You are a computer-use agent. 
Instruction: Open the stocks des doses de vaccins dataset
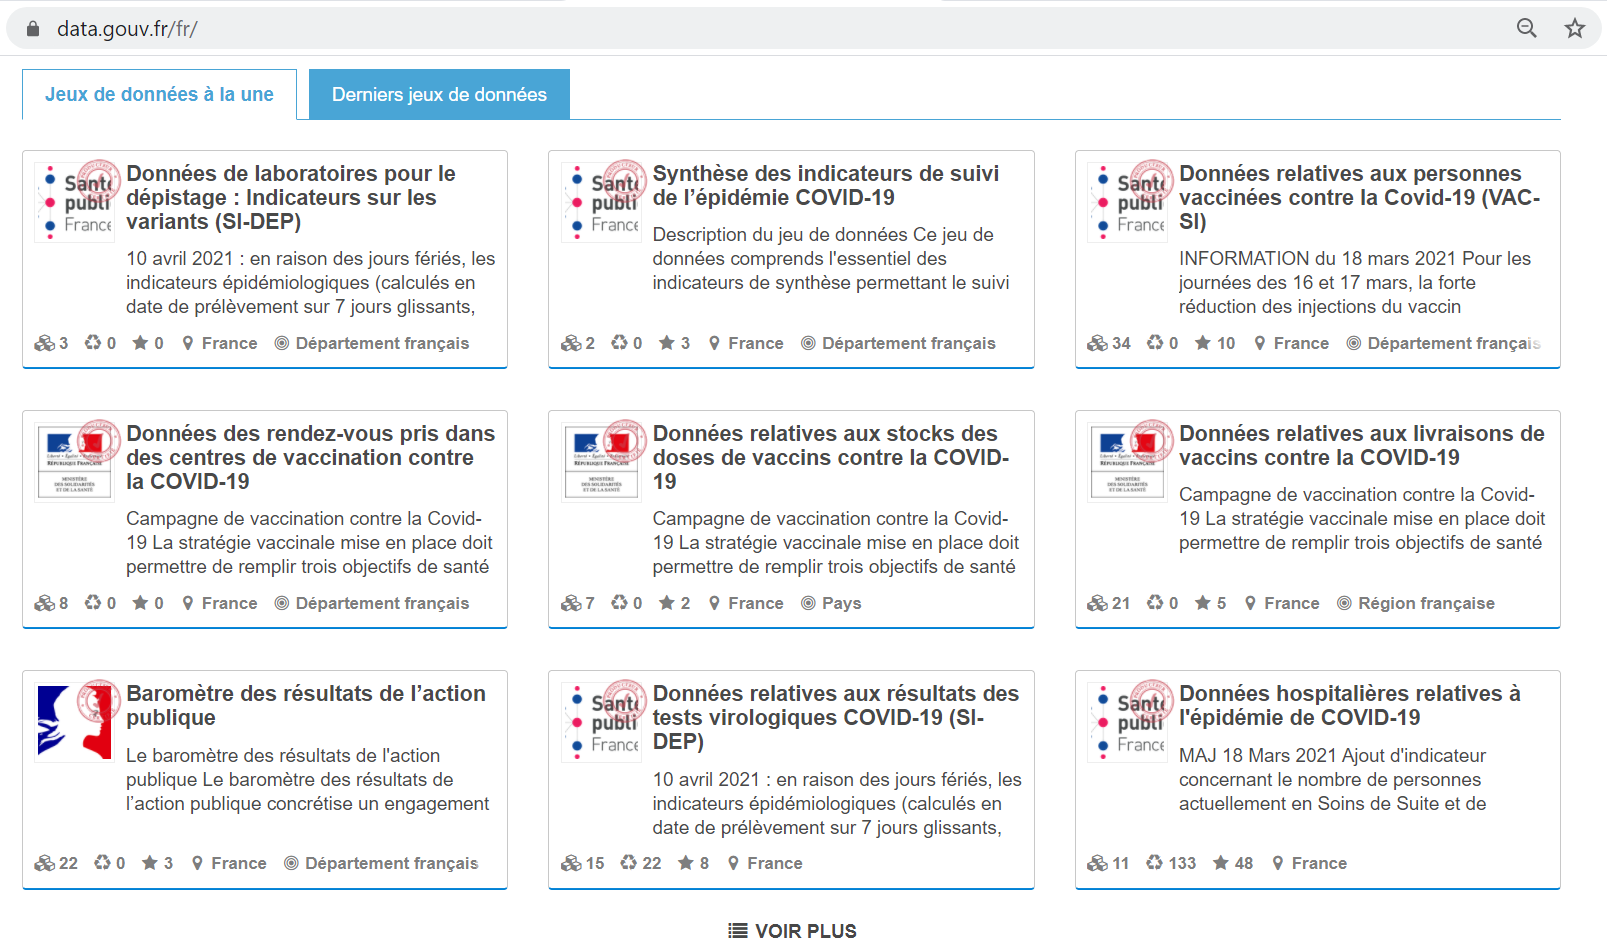[830, 457]
